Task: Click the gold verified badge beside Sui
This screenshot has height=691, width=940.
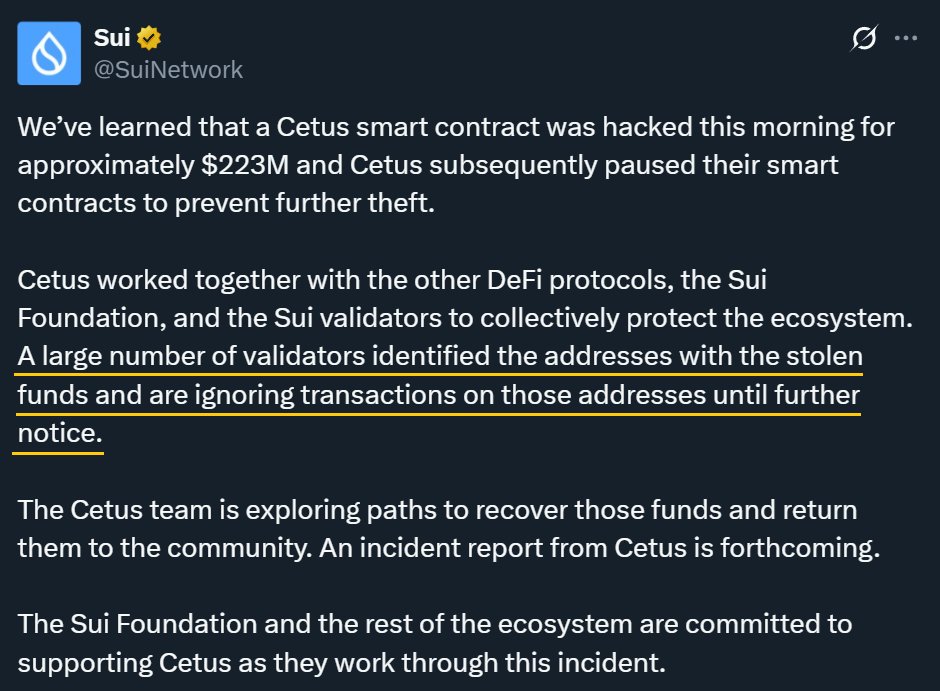Action: click(149, 38)
